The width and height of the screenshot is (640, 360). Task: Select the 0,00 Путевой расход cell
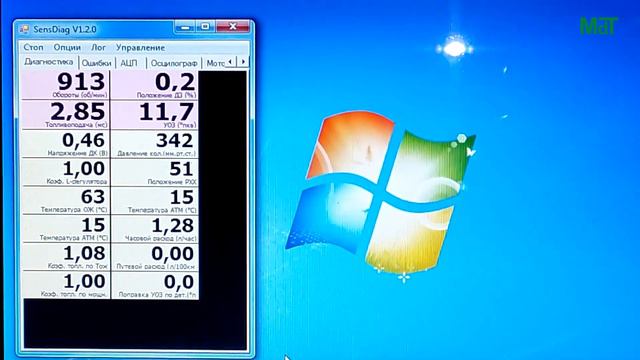(155, 256)
